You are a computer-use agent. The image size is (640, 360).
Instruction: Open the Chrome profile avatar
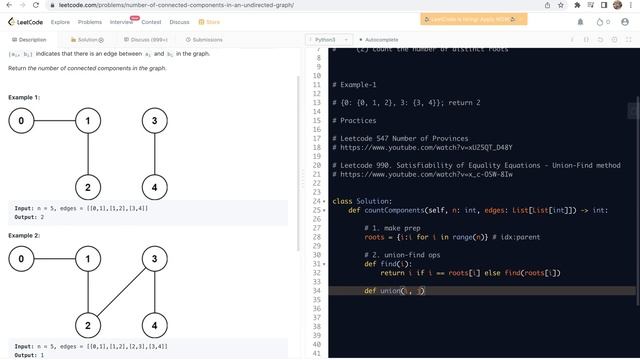coord(618,5)
